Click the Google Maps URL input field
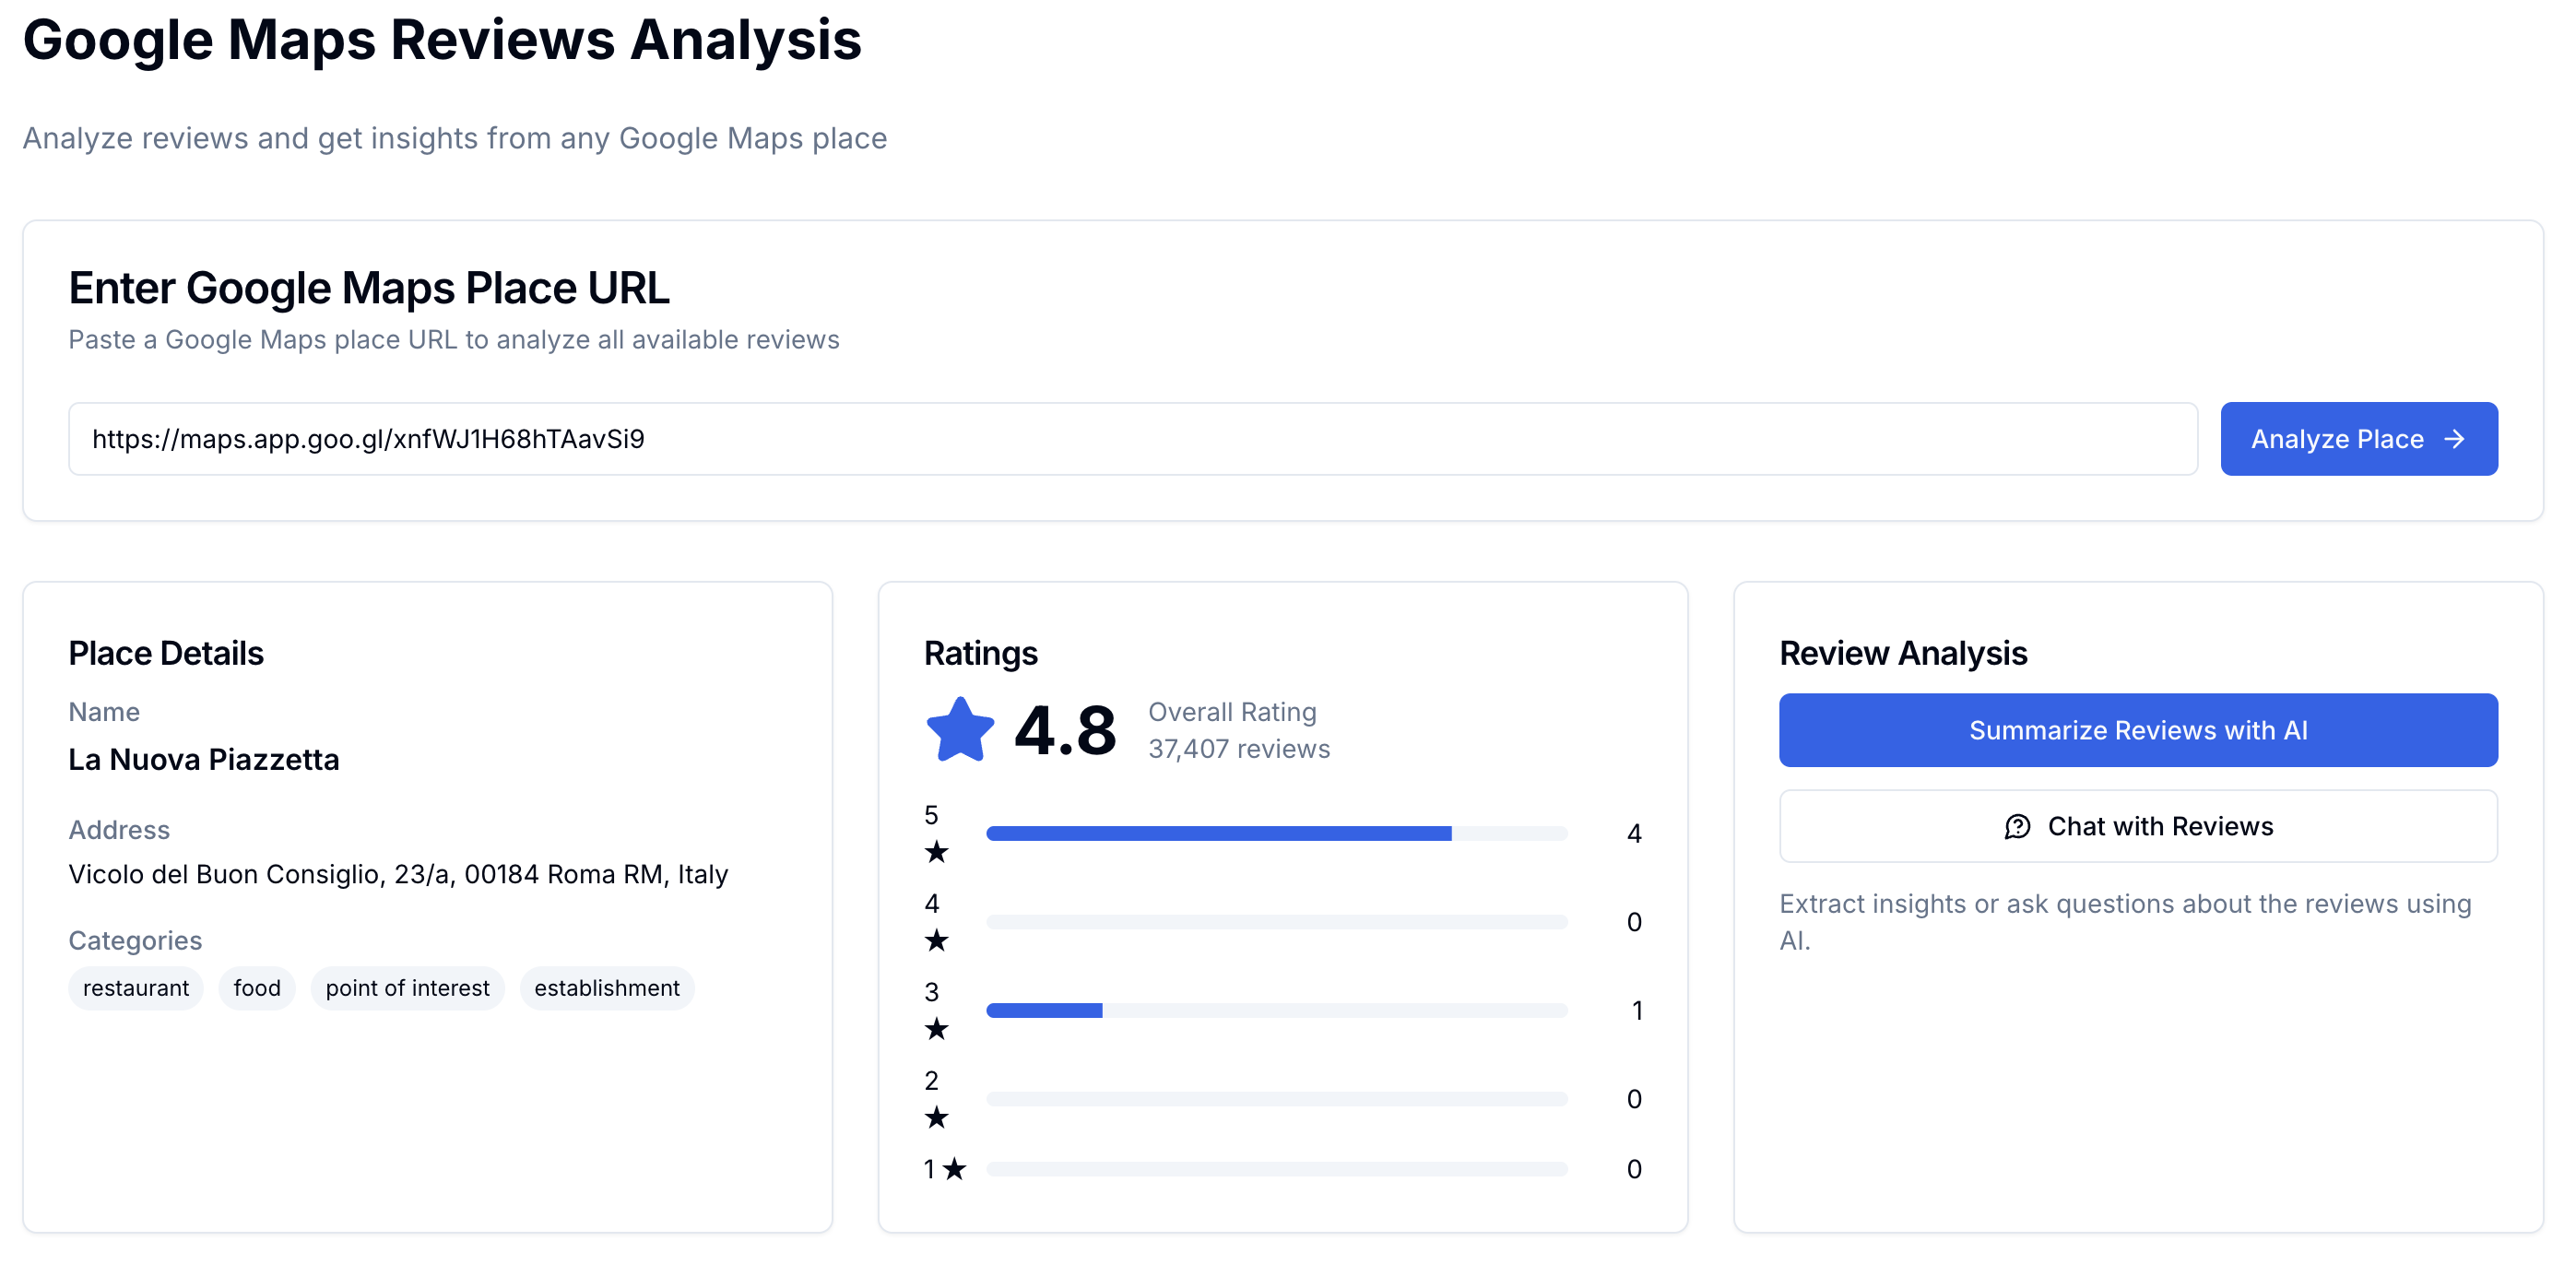 click(1132, 439)
